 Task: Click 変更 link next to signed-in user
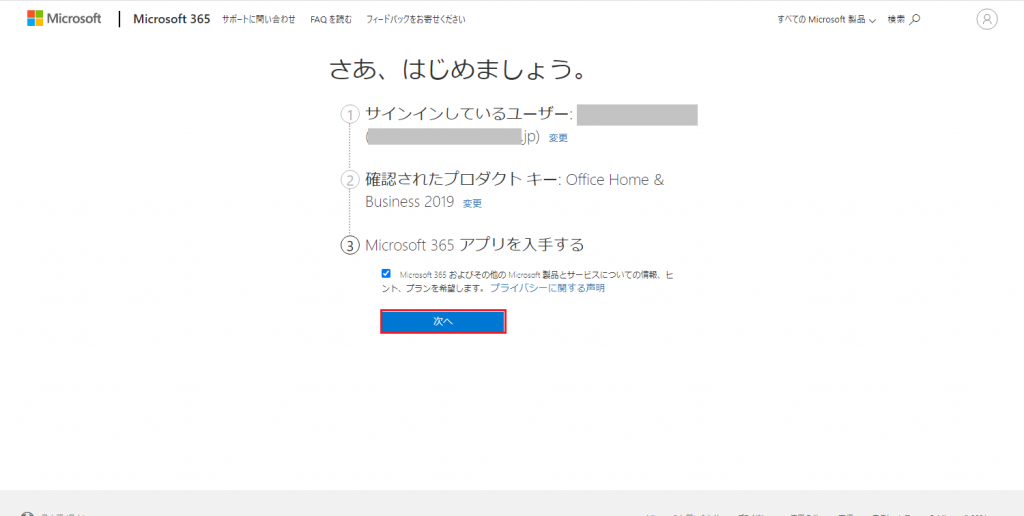click(558, 138)
